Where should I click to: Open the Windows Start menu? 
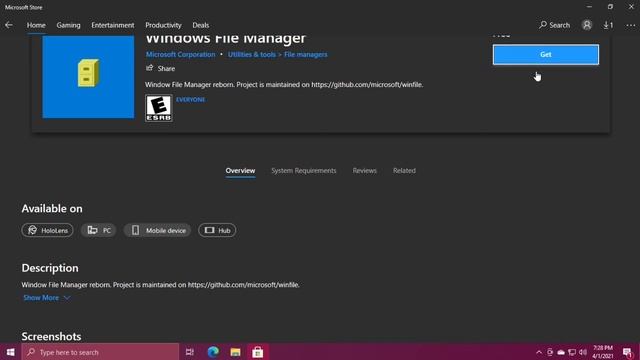(10, 352)
